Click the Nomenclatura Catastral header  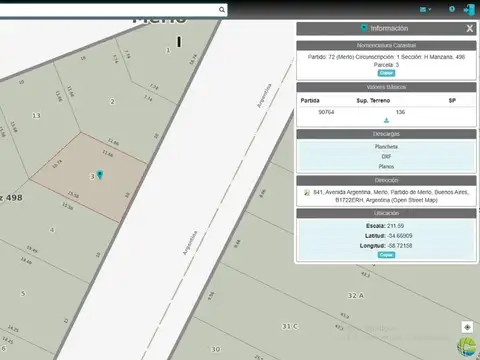coord(386,46)
